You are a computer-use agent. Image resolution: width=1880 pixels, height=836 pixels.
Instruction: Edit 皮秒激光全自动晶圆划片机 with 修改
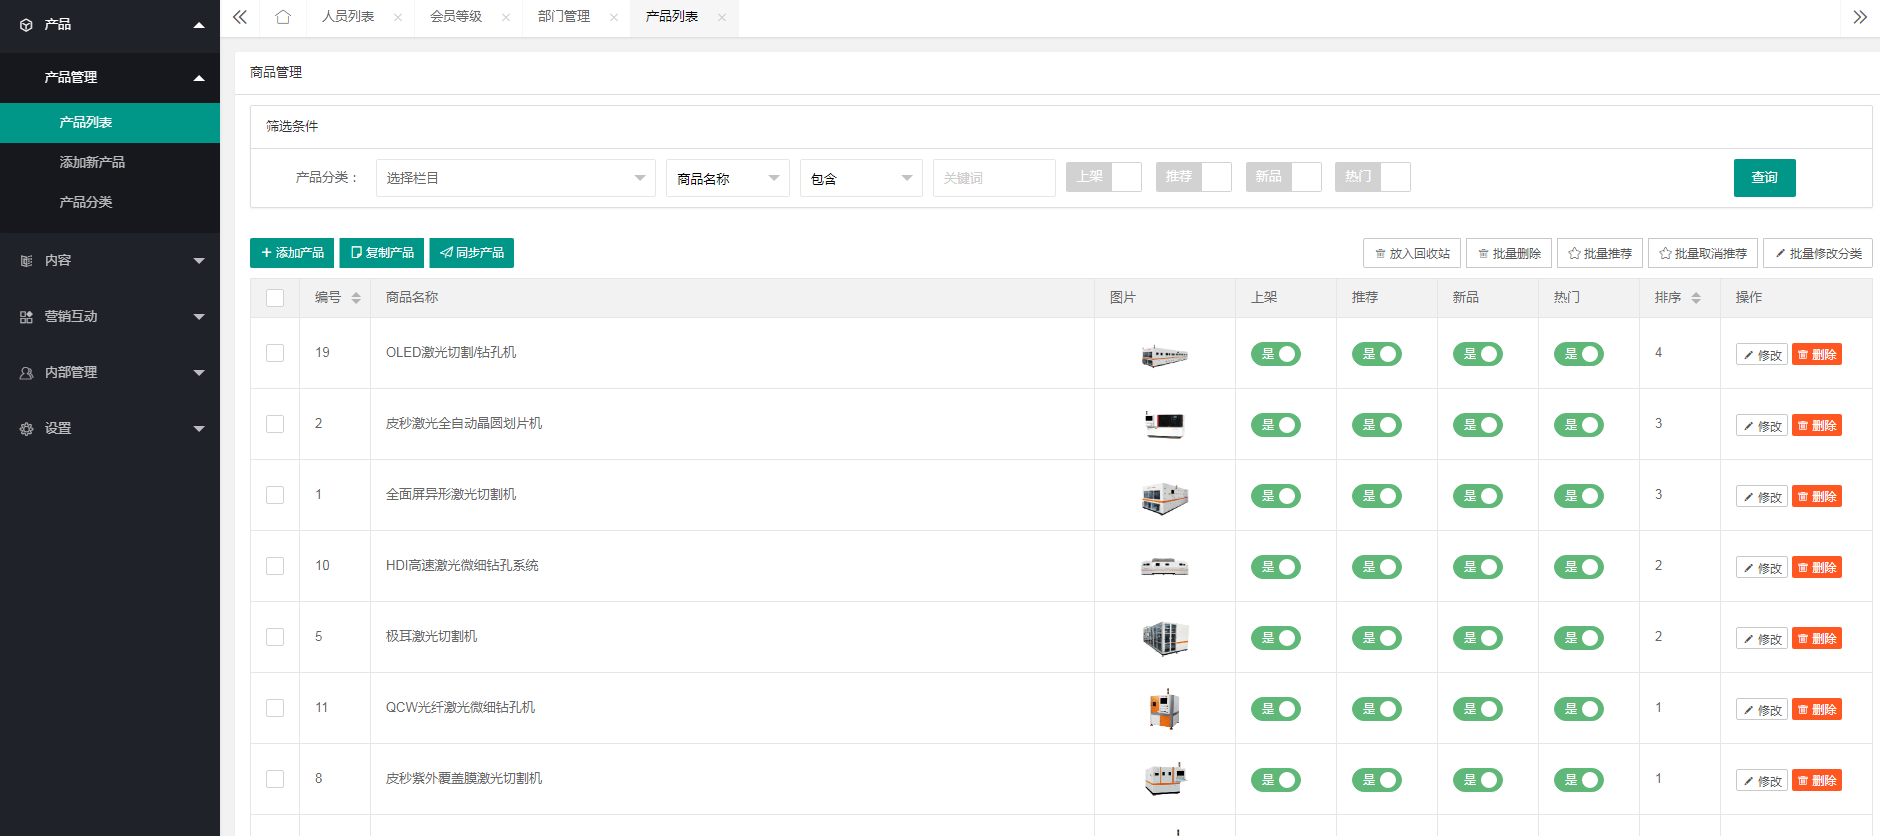(x=1762, y=426)
